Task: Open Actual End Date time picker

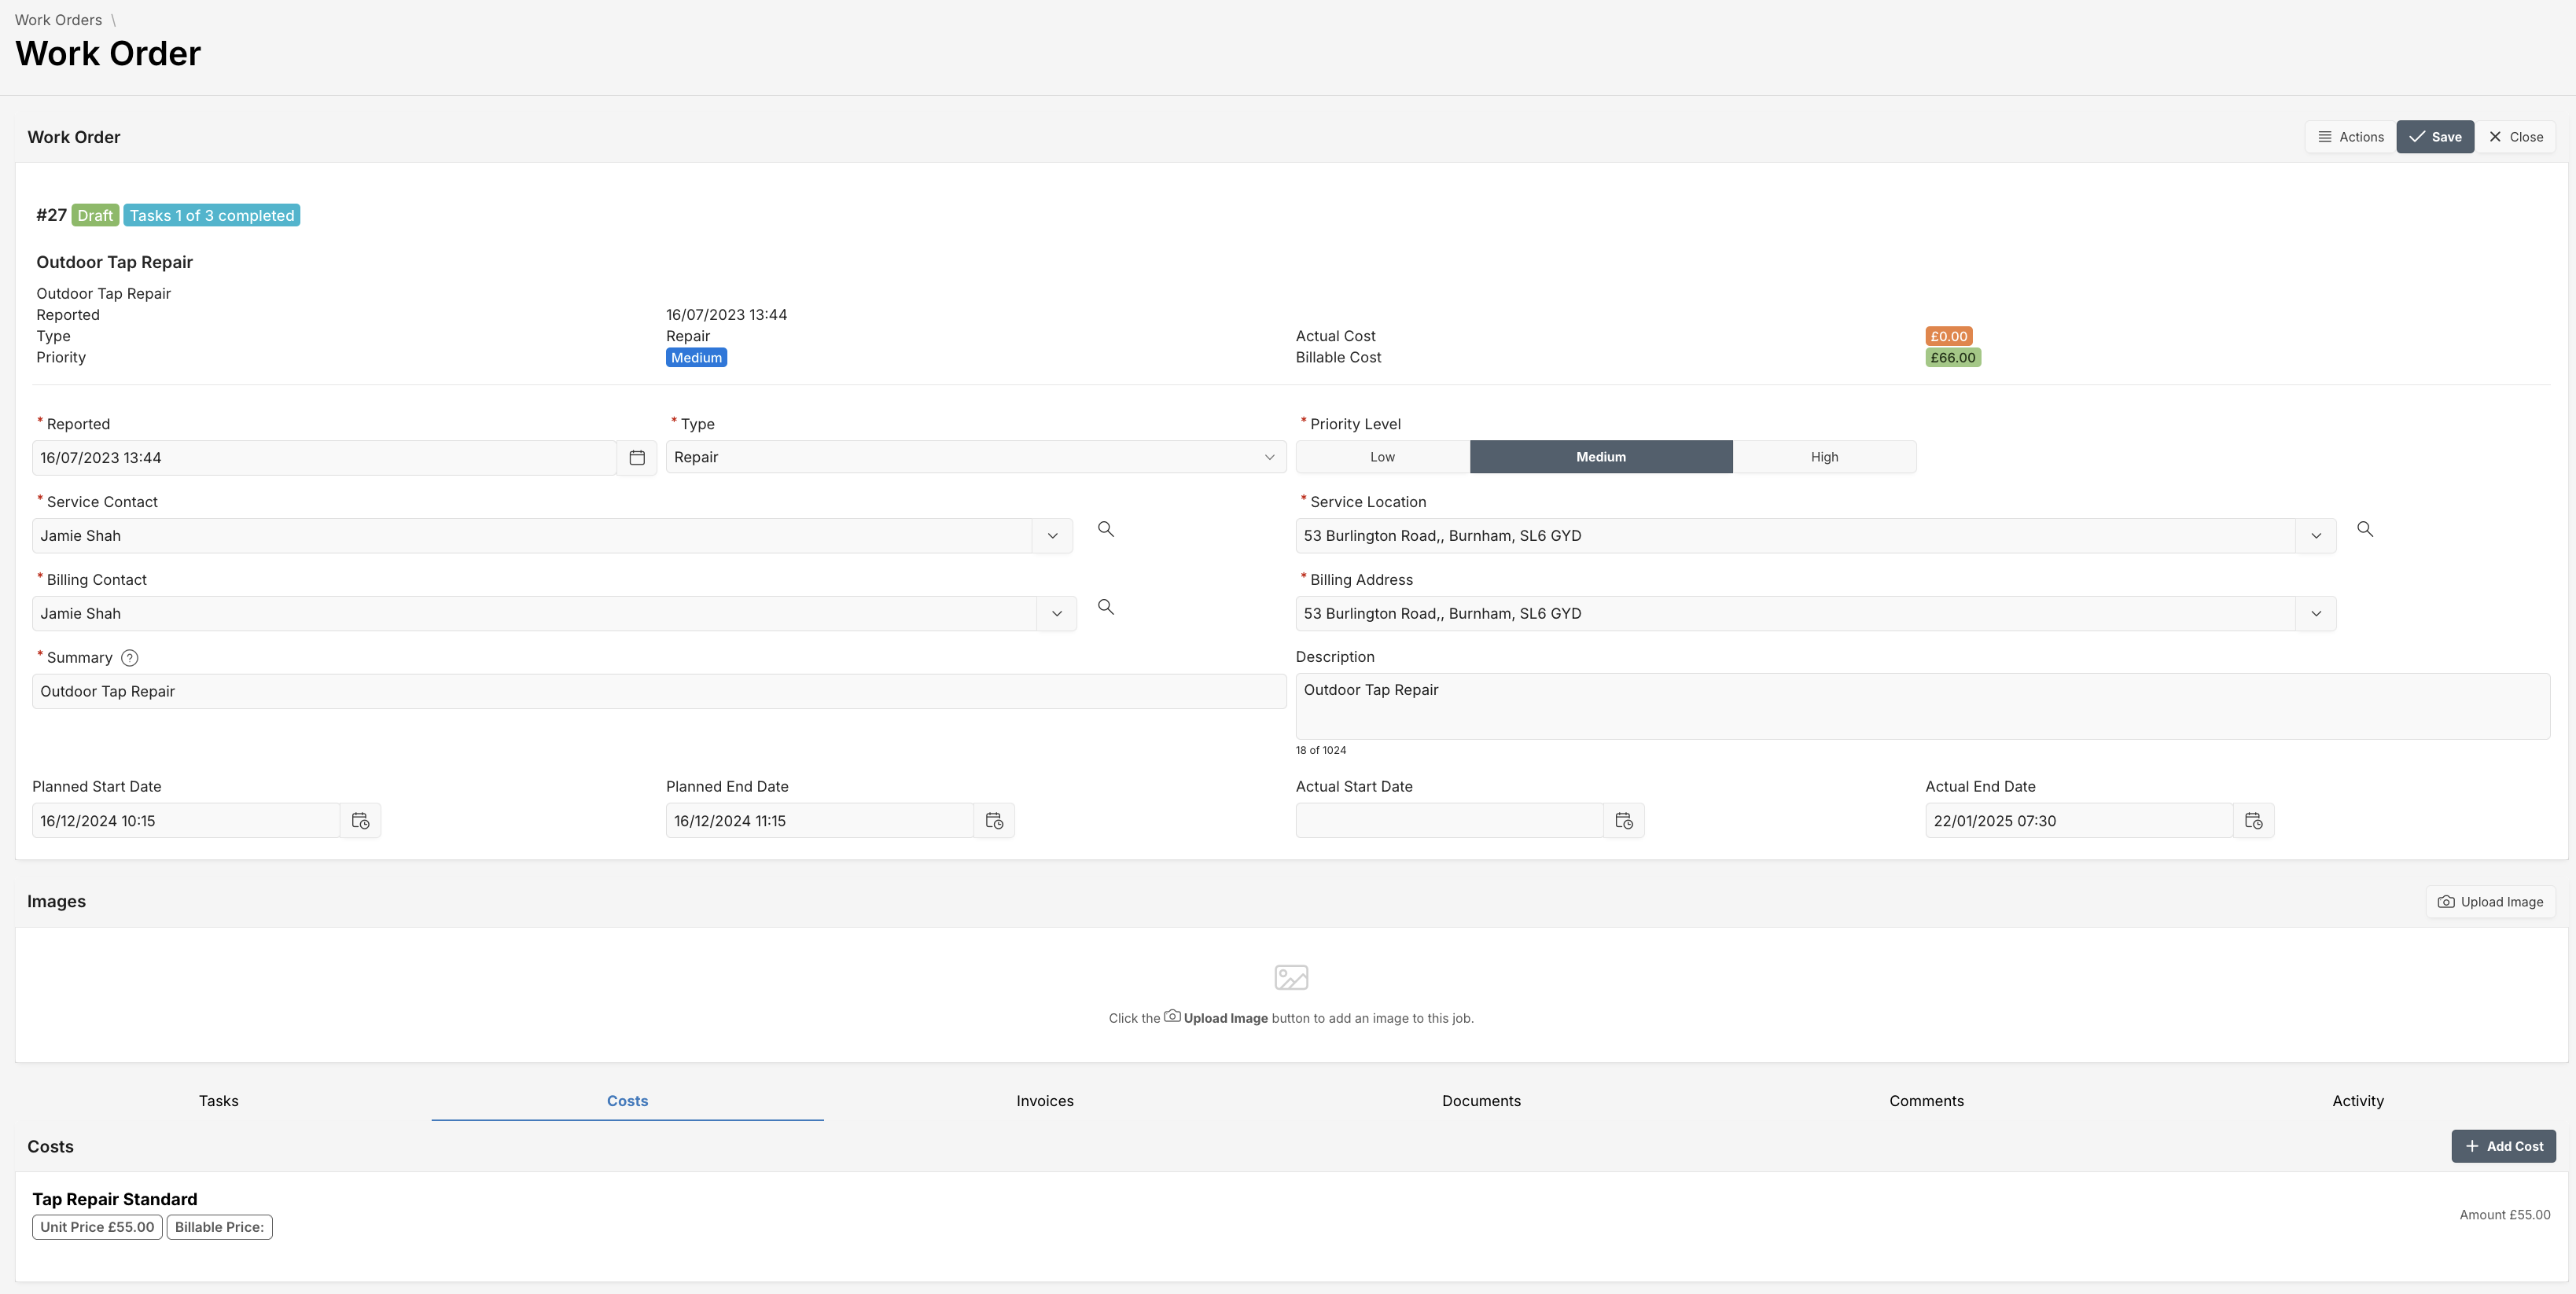Action: pyautogui.click(x=2254, y=821)
